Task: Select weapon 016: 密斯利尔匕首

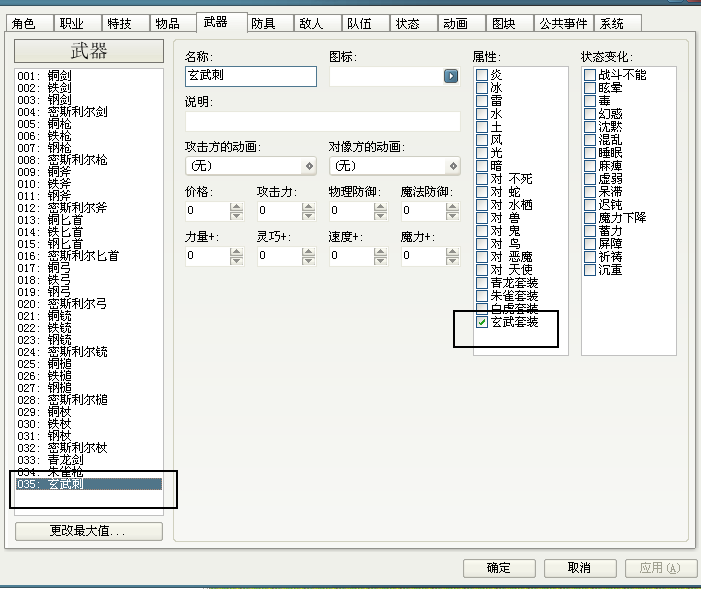Action: coord(89,256)
